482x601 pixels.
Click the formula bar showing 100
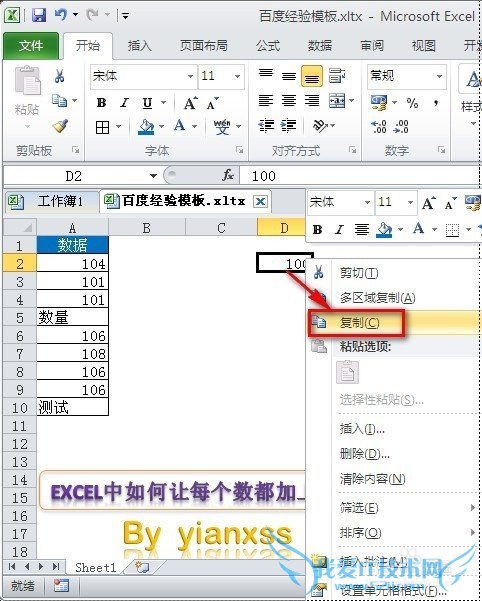(360, 176)
